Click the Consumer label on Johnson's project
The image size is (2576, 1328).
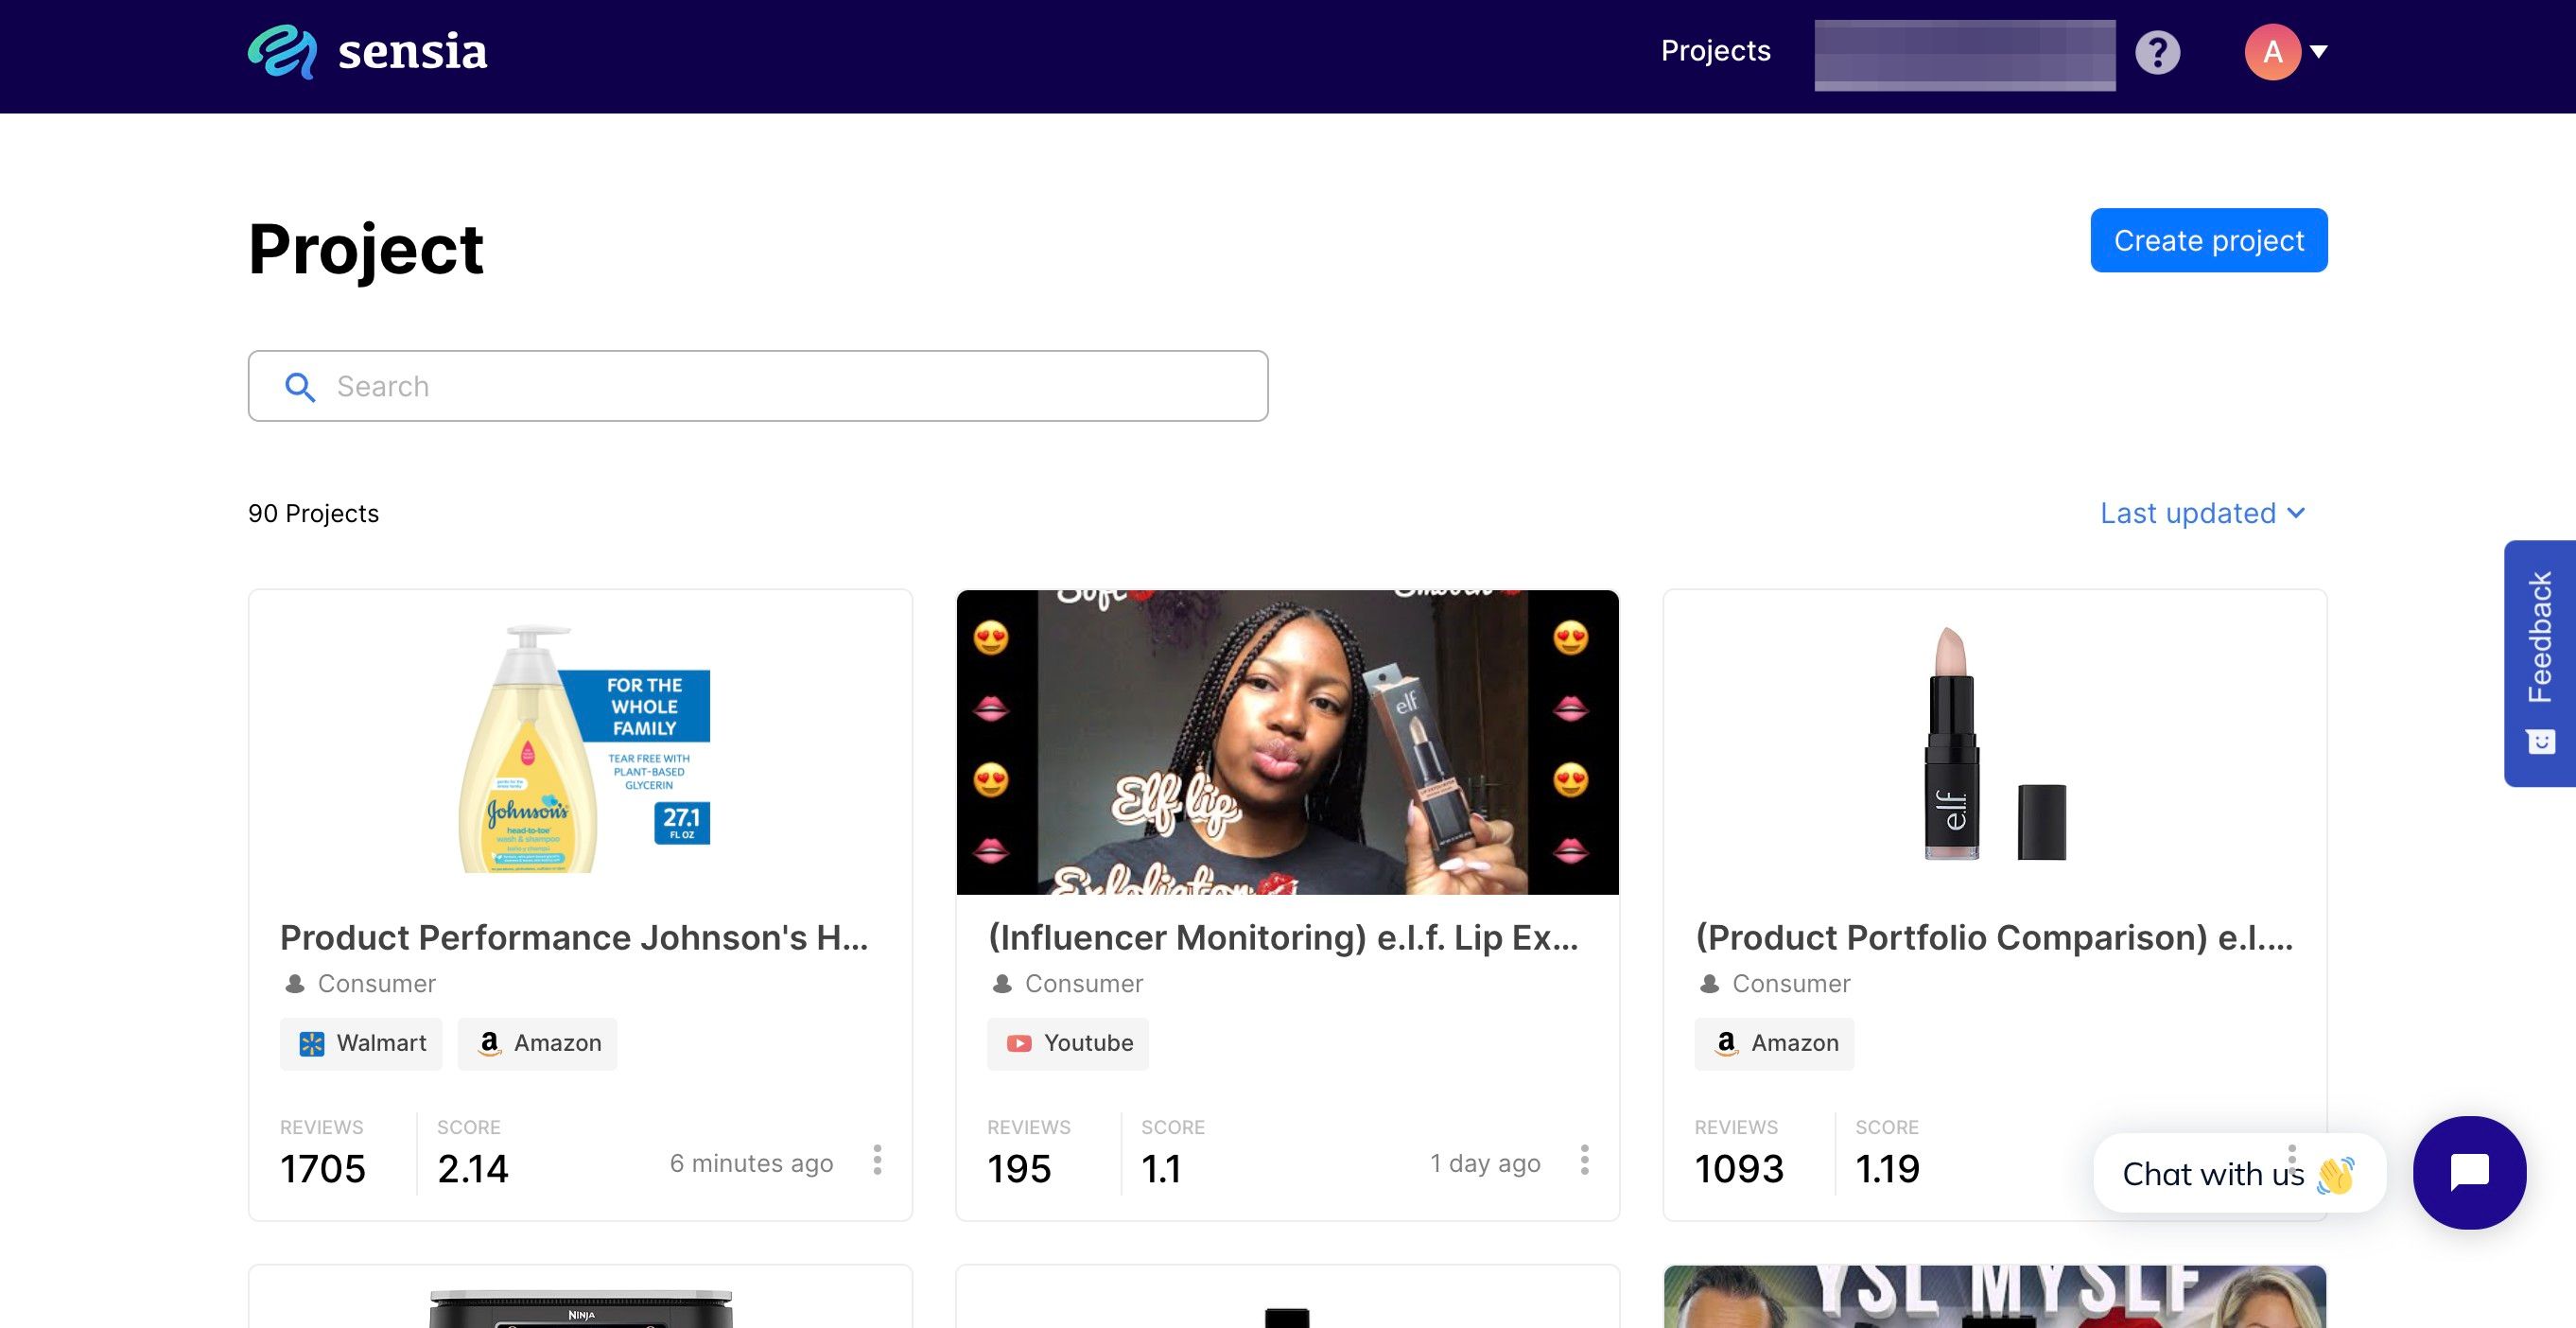[376, 984]
